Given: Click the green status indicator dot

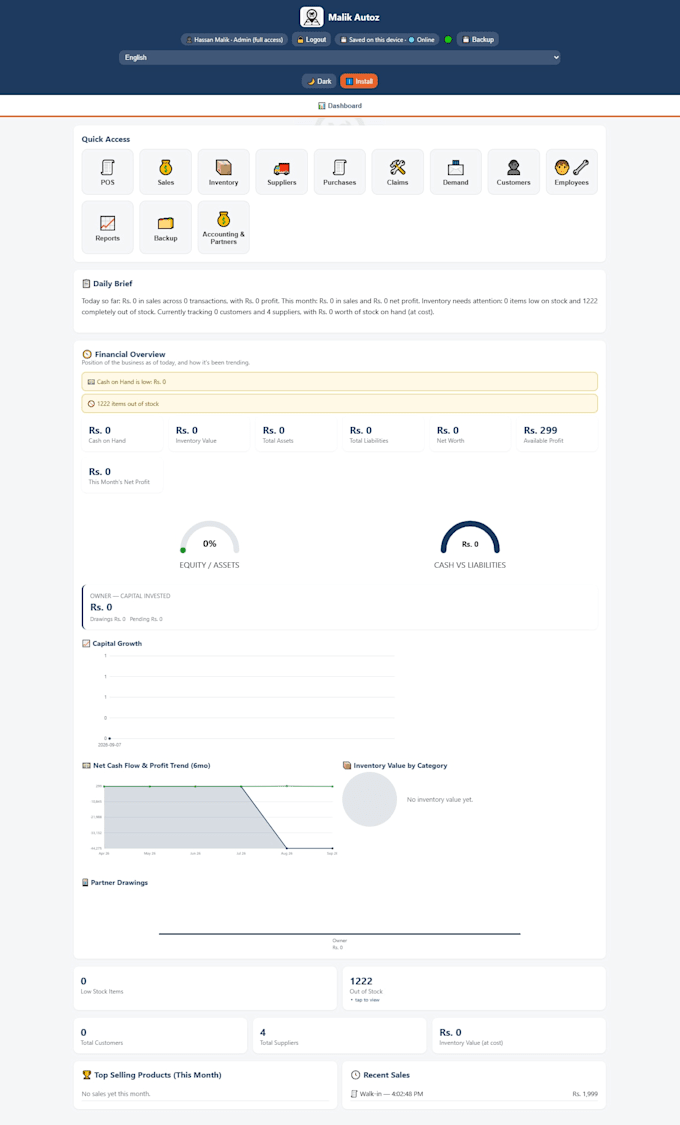Looking at the screenshot, I should tap(448, 39).
